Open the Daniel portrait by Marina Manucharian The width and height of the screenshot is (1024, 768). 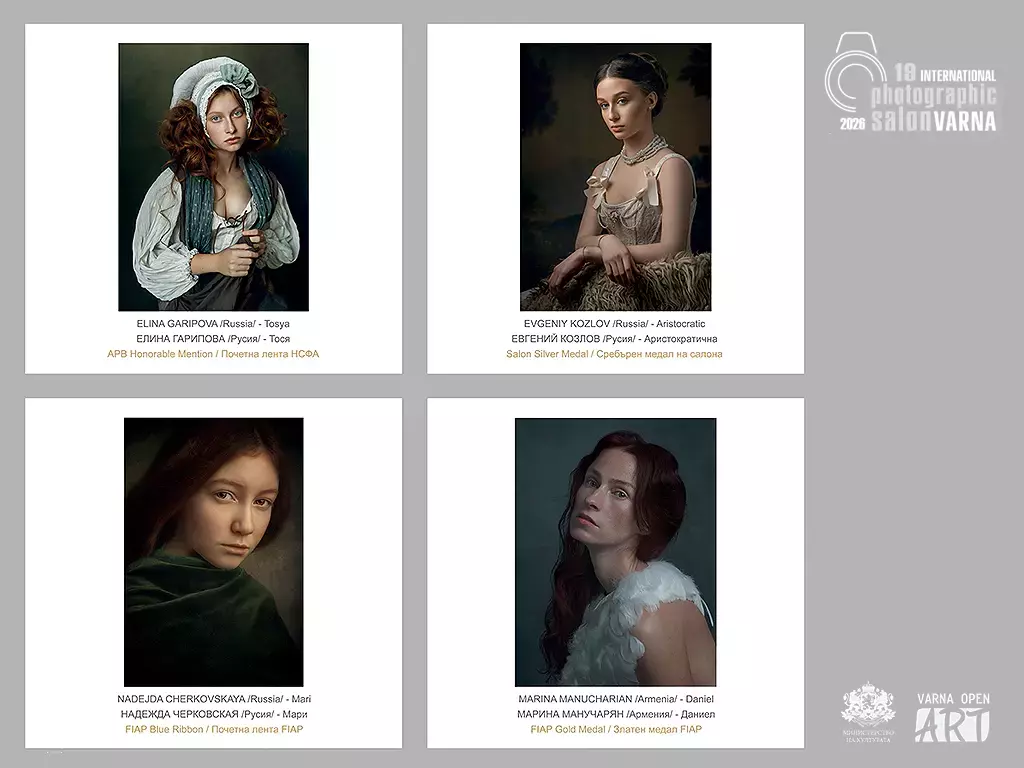click(x=615, y=552)
